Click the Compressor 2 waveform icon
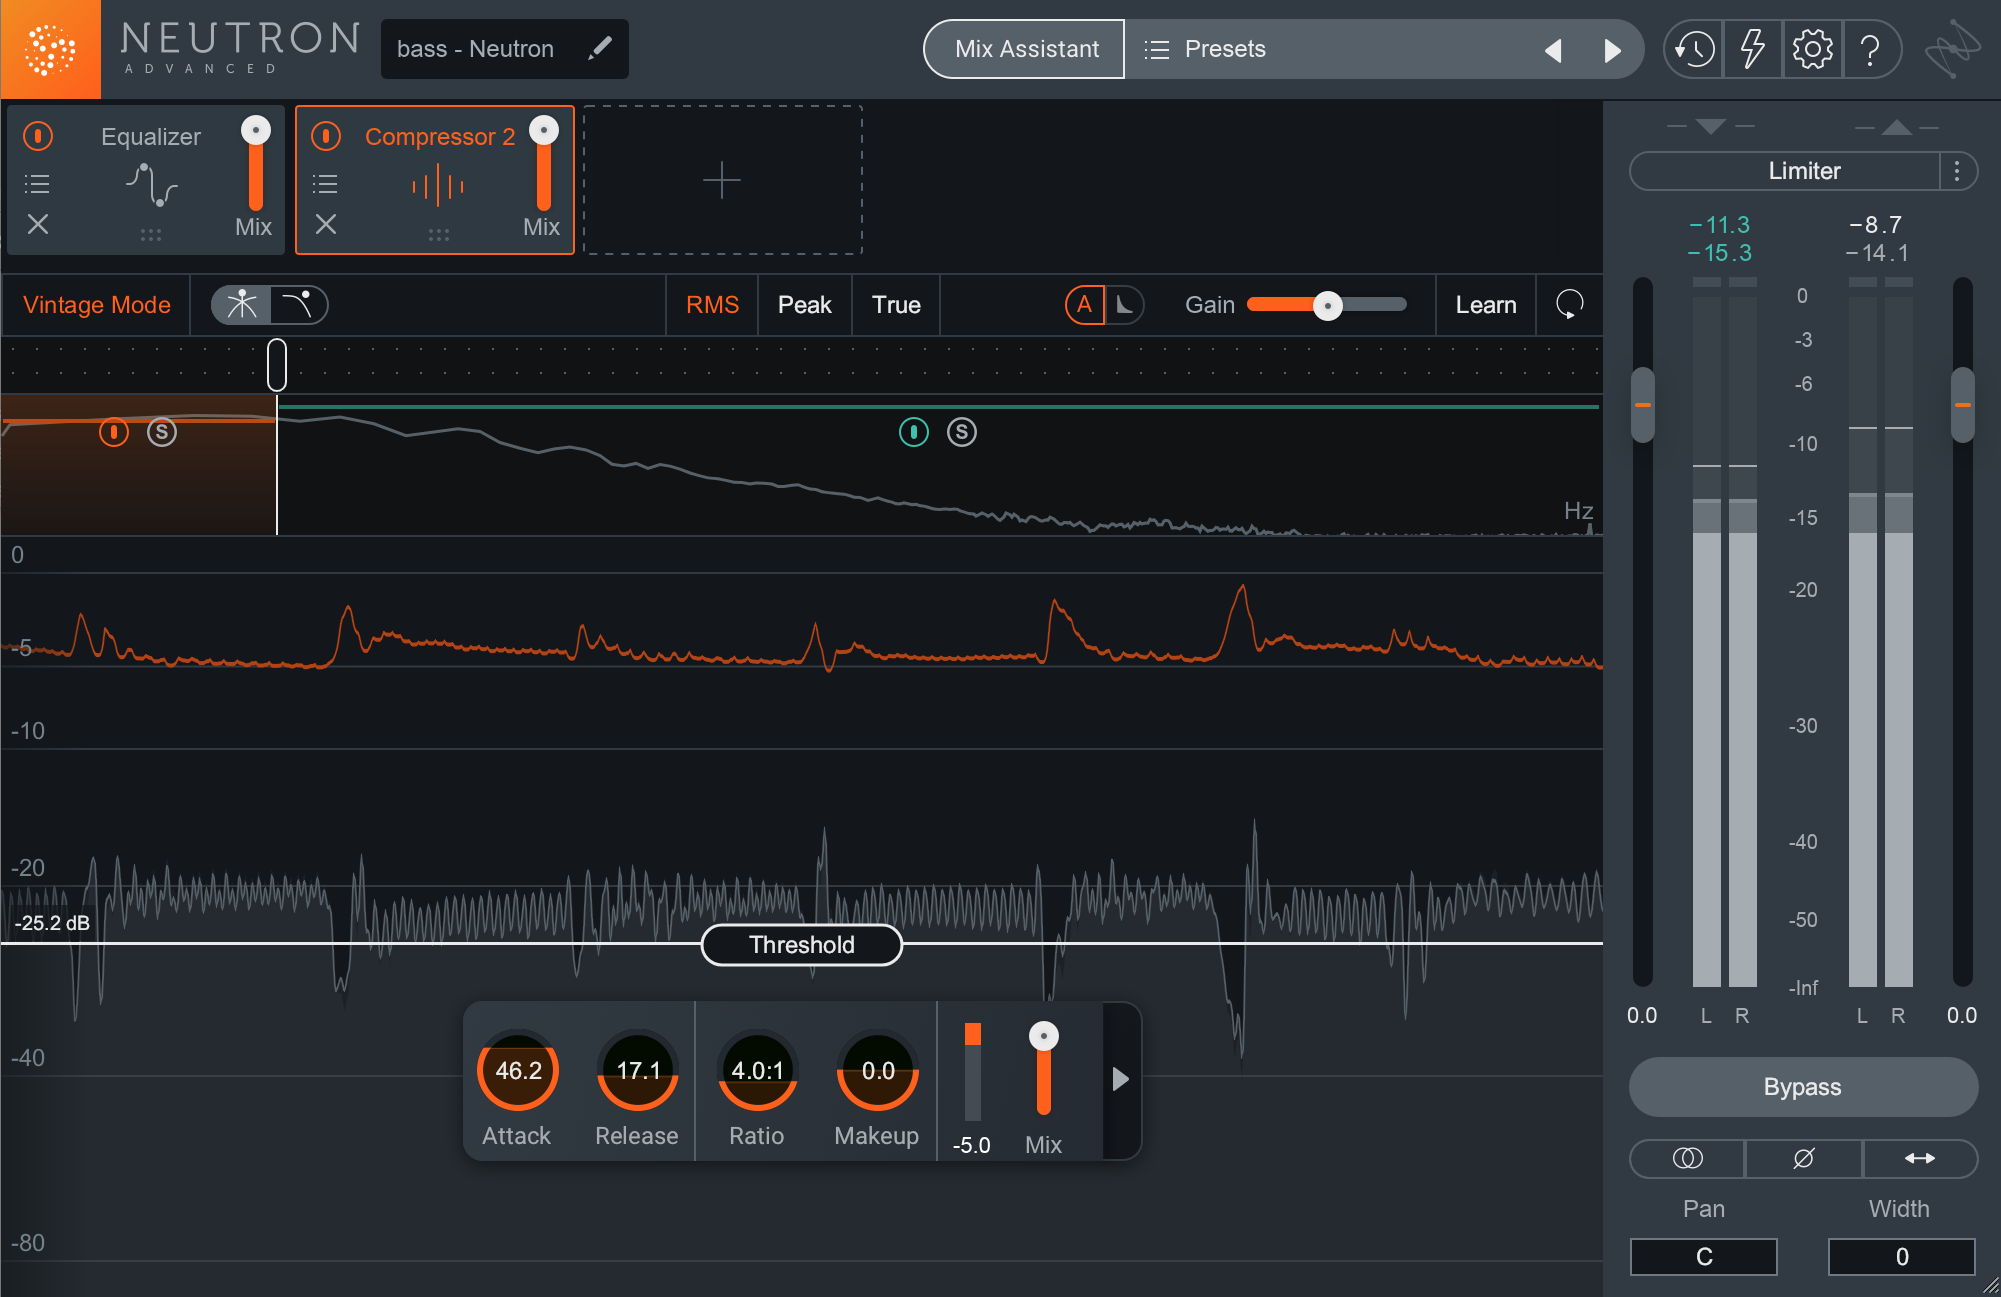 pyautogui.click(x=438, y=186)
